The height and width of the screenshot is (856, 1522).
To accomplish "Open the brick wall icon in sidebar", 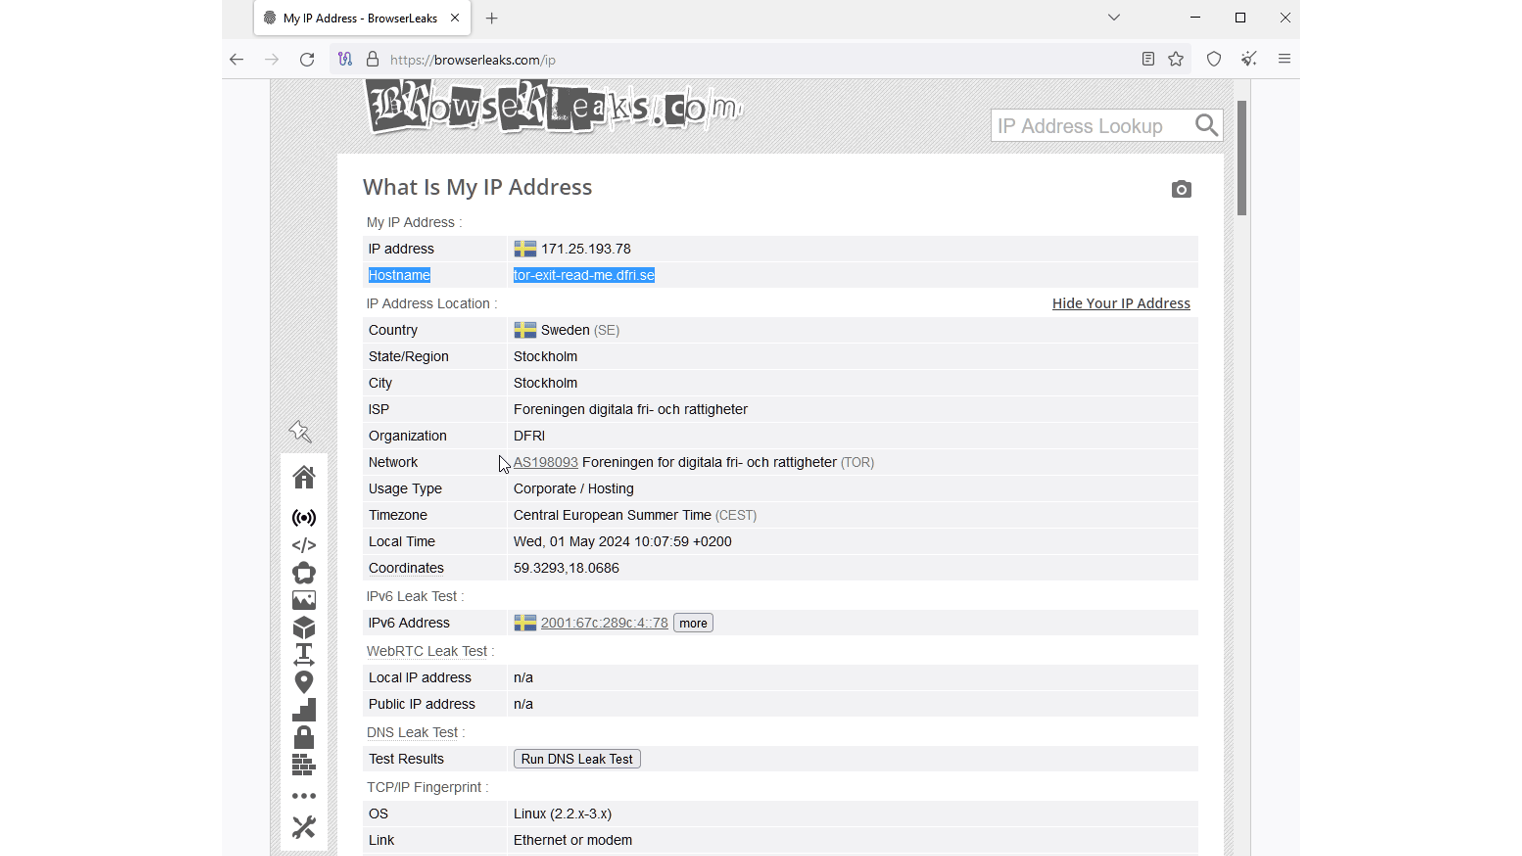I will pos(304,765).
